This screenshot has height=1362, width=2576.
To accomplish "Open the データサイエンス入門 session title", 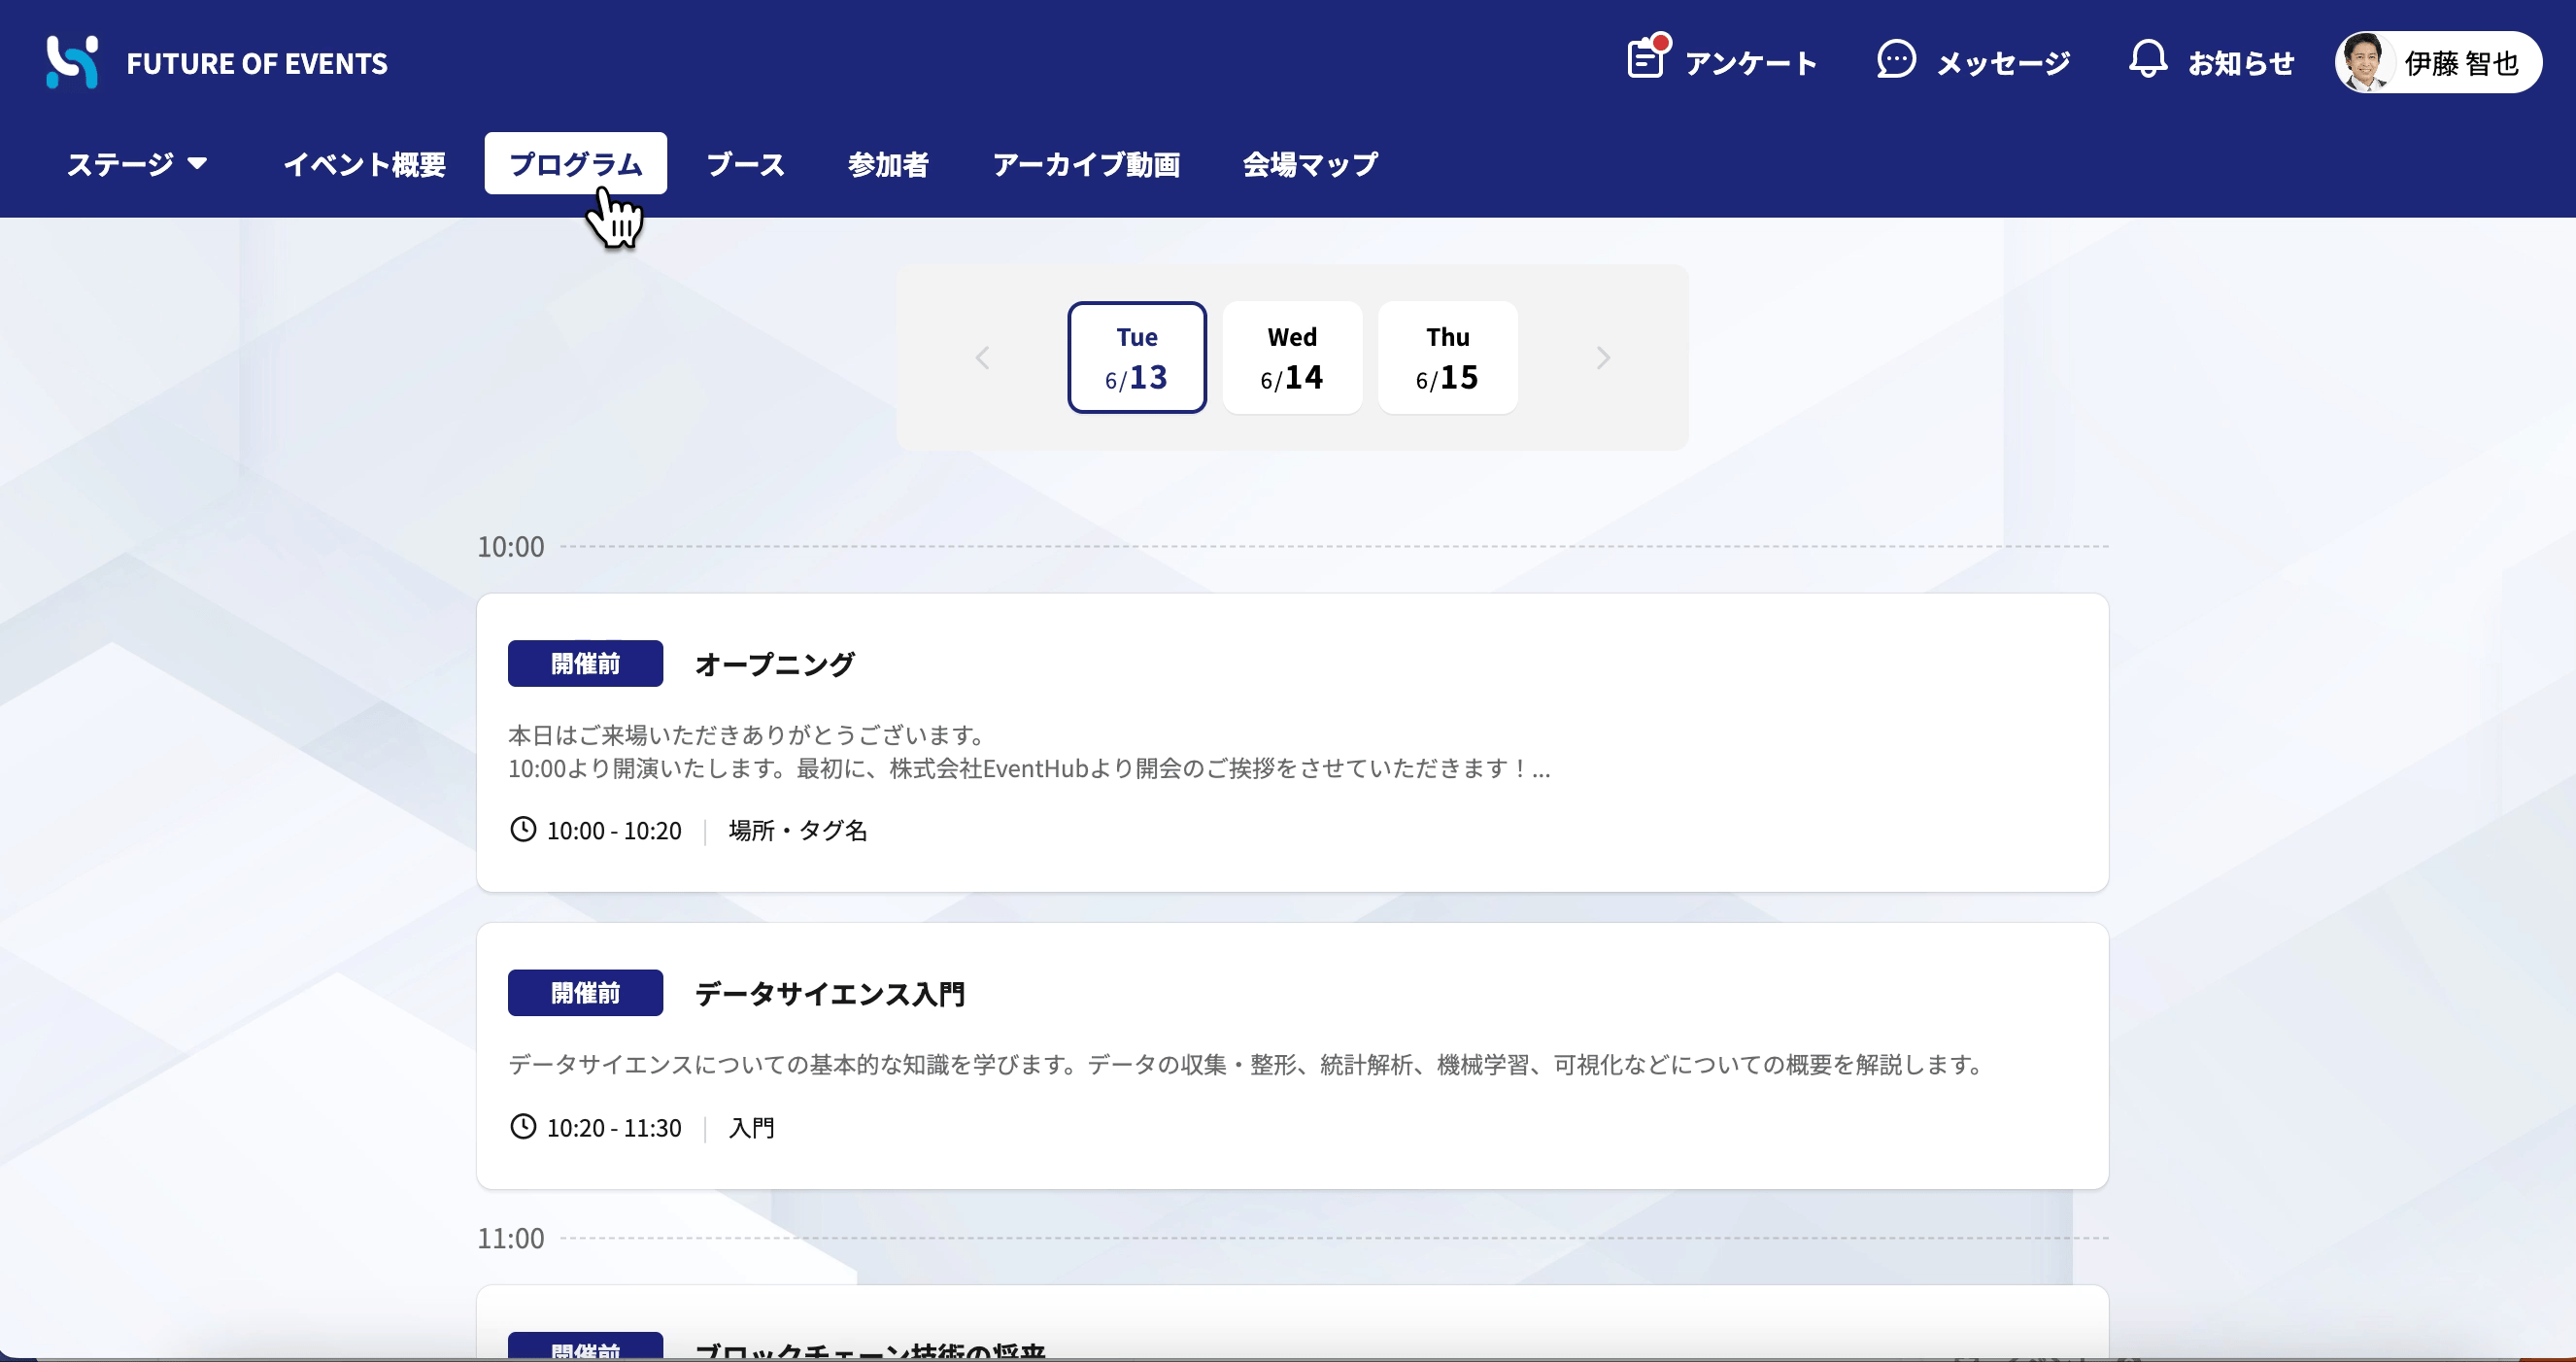I will coord(830,993).
